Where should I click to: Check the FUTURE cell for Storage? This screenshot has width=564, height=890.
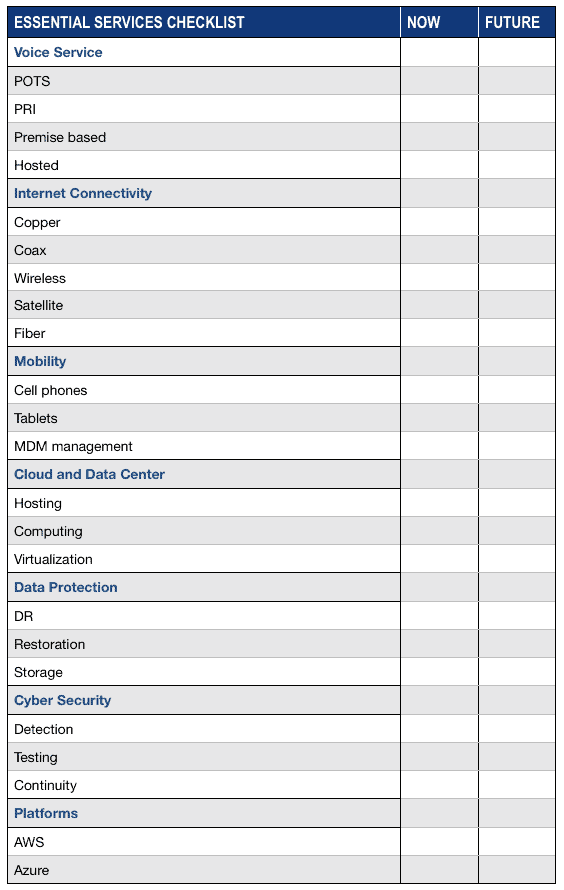click(x=517, y=671)
